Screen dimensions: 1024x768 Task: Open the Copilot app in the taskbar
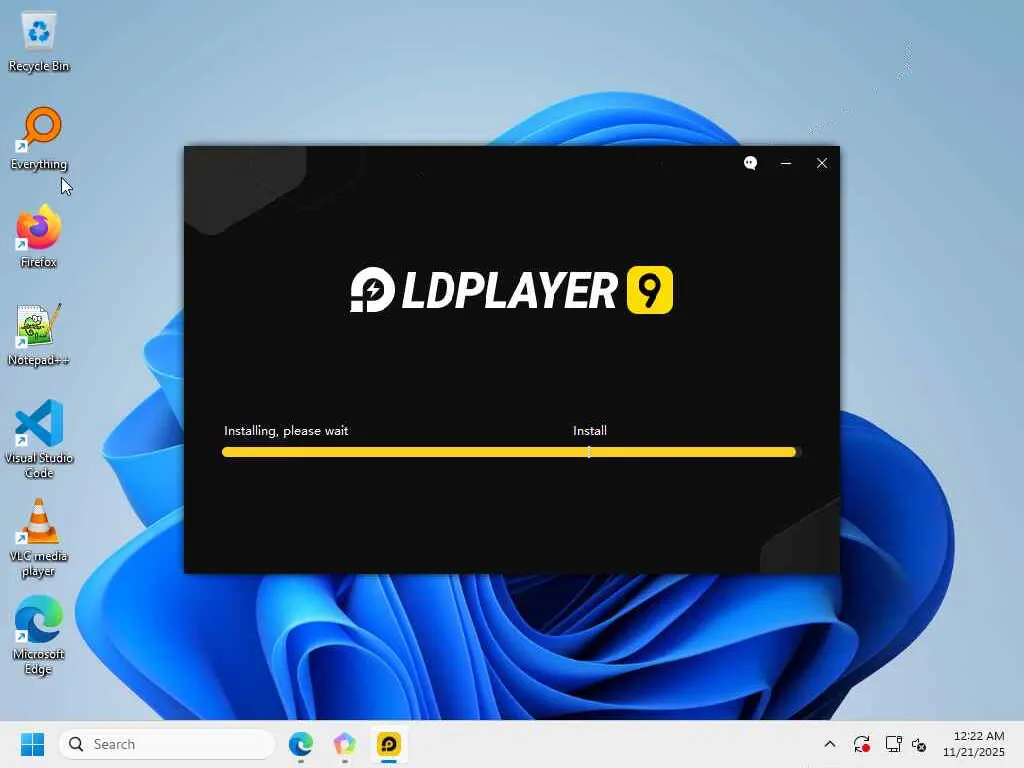[x=344, y=744]
